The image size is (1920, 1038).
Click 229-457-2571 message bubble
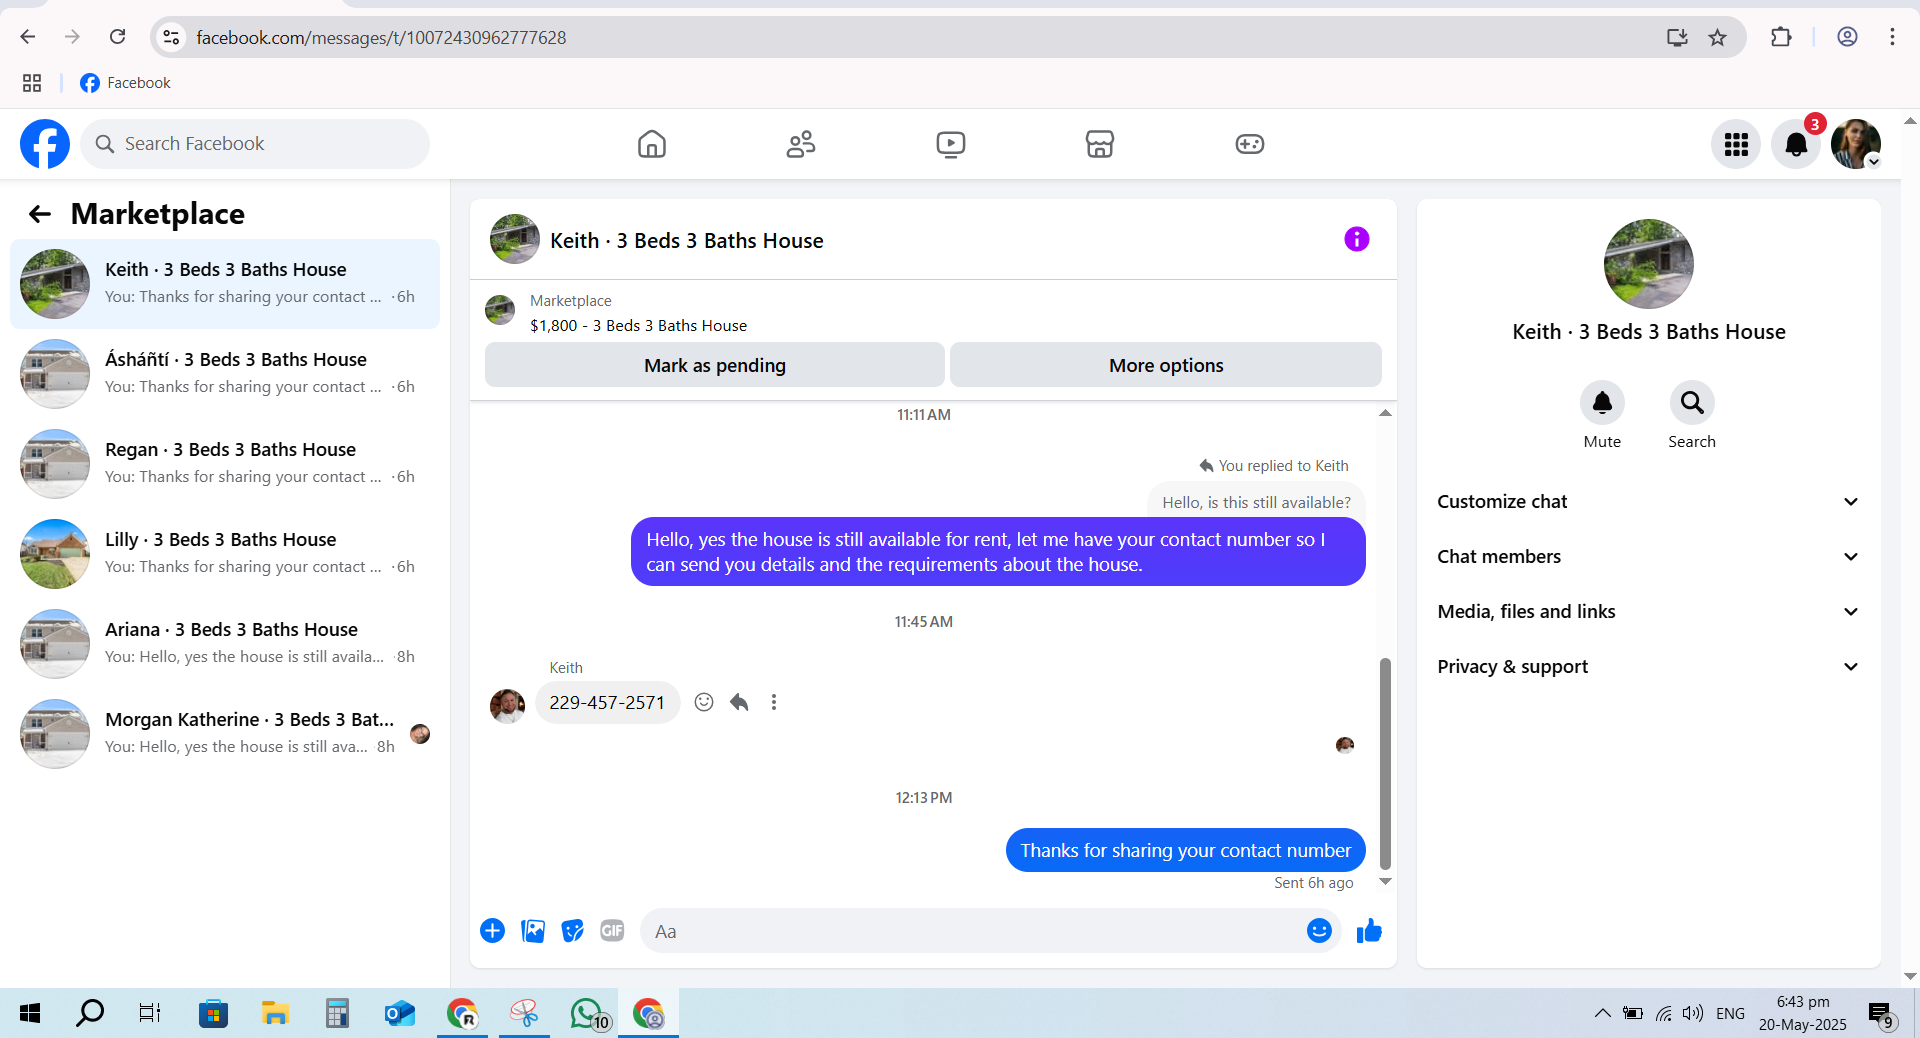[x=607, y=702]
